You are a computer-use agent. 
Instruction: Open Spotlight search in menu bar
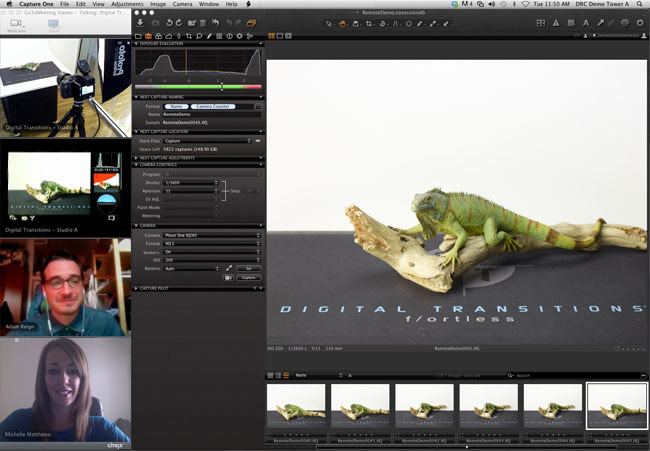(642, 4)
